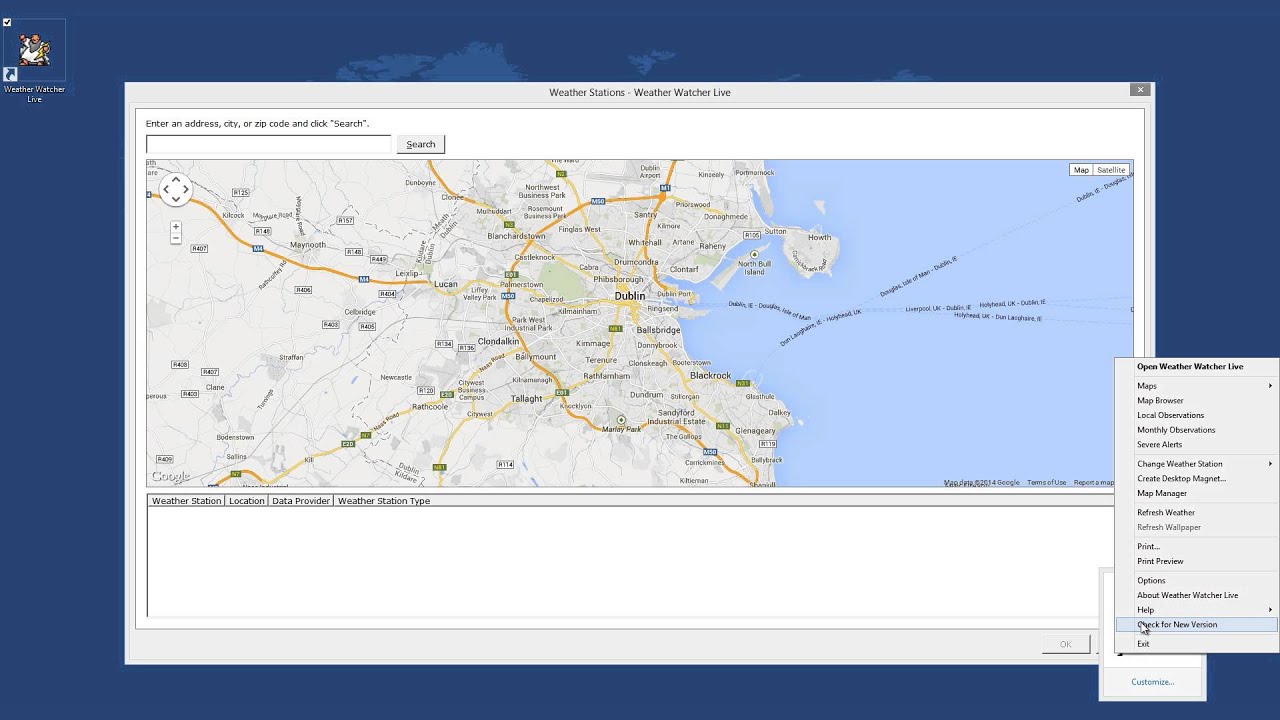Choose Monthly Observations in the menu

[1197, 430]
